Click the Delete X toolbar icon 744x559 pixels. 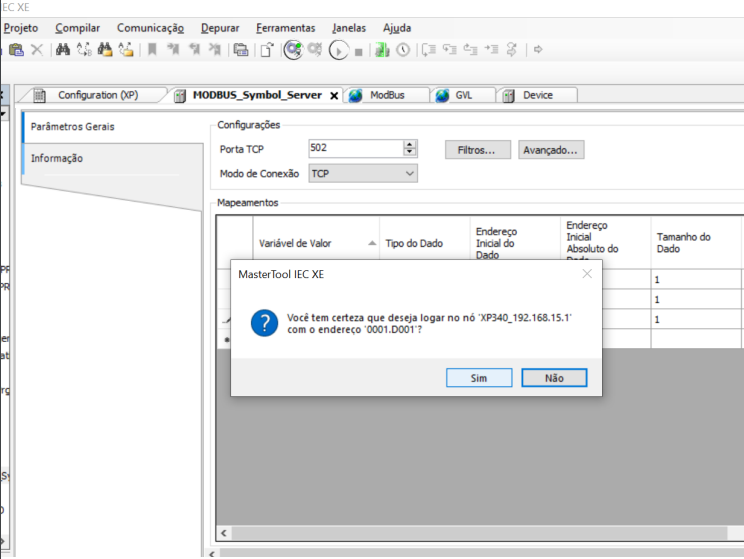click(37, 49)
